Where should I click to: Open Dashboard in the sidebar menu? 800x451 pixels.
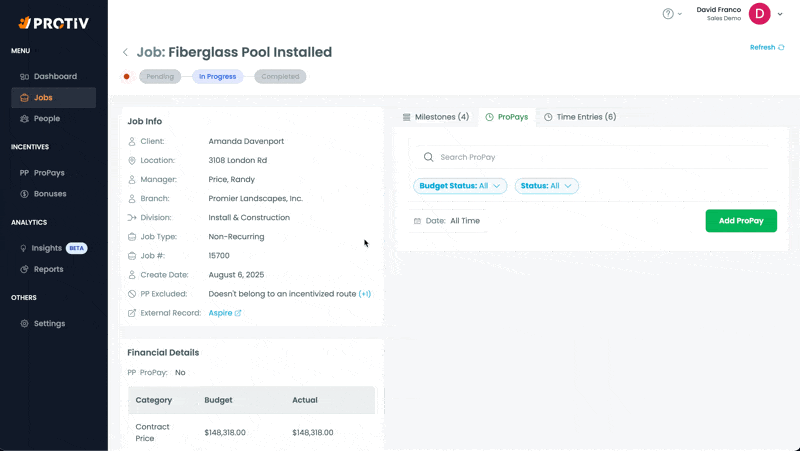55,76
